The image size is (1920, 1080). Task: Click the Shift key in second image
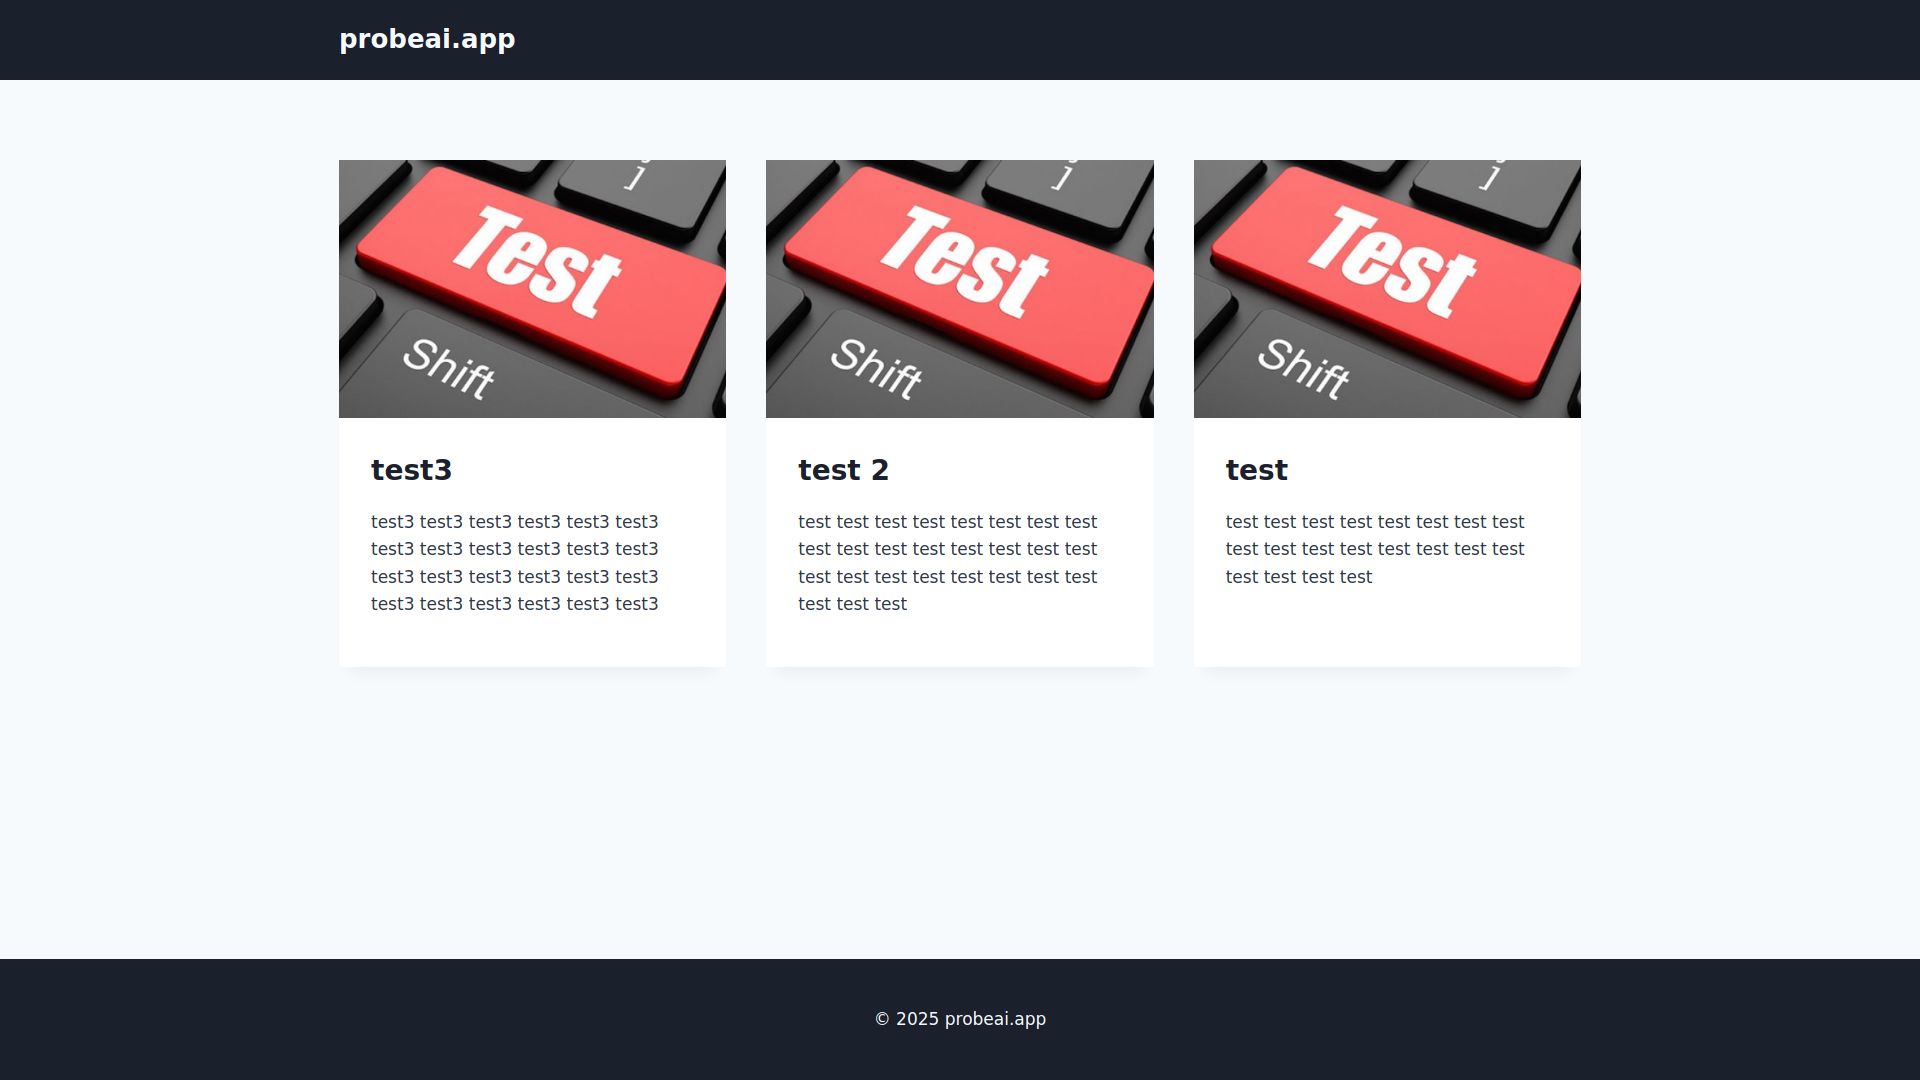pyautogui.click(x=876, y=368)
